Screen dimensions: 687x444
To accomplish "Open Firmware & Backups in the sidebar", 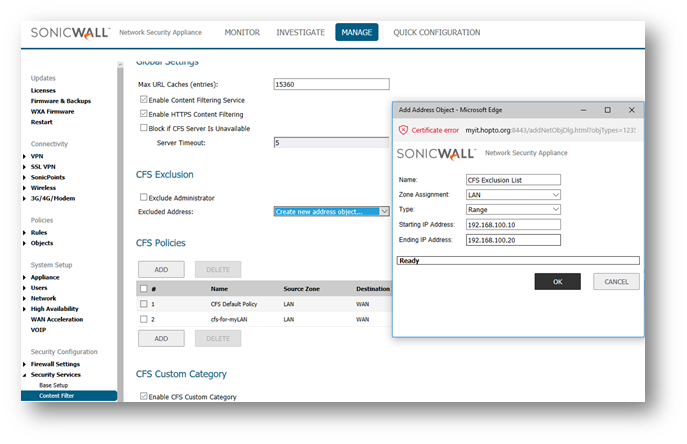I will (60, 101).
